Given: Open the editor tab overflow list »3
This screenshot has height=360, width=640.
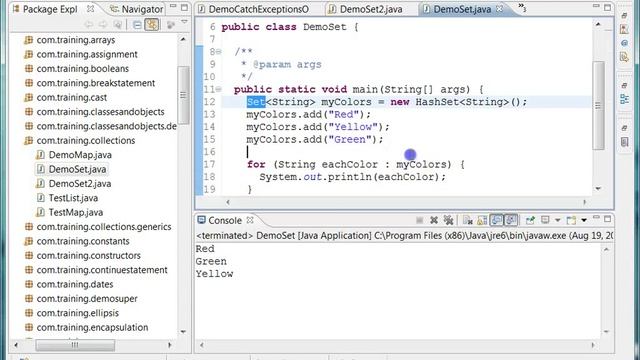Looking at the screenshot, I should click(522, 7).
